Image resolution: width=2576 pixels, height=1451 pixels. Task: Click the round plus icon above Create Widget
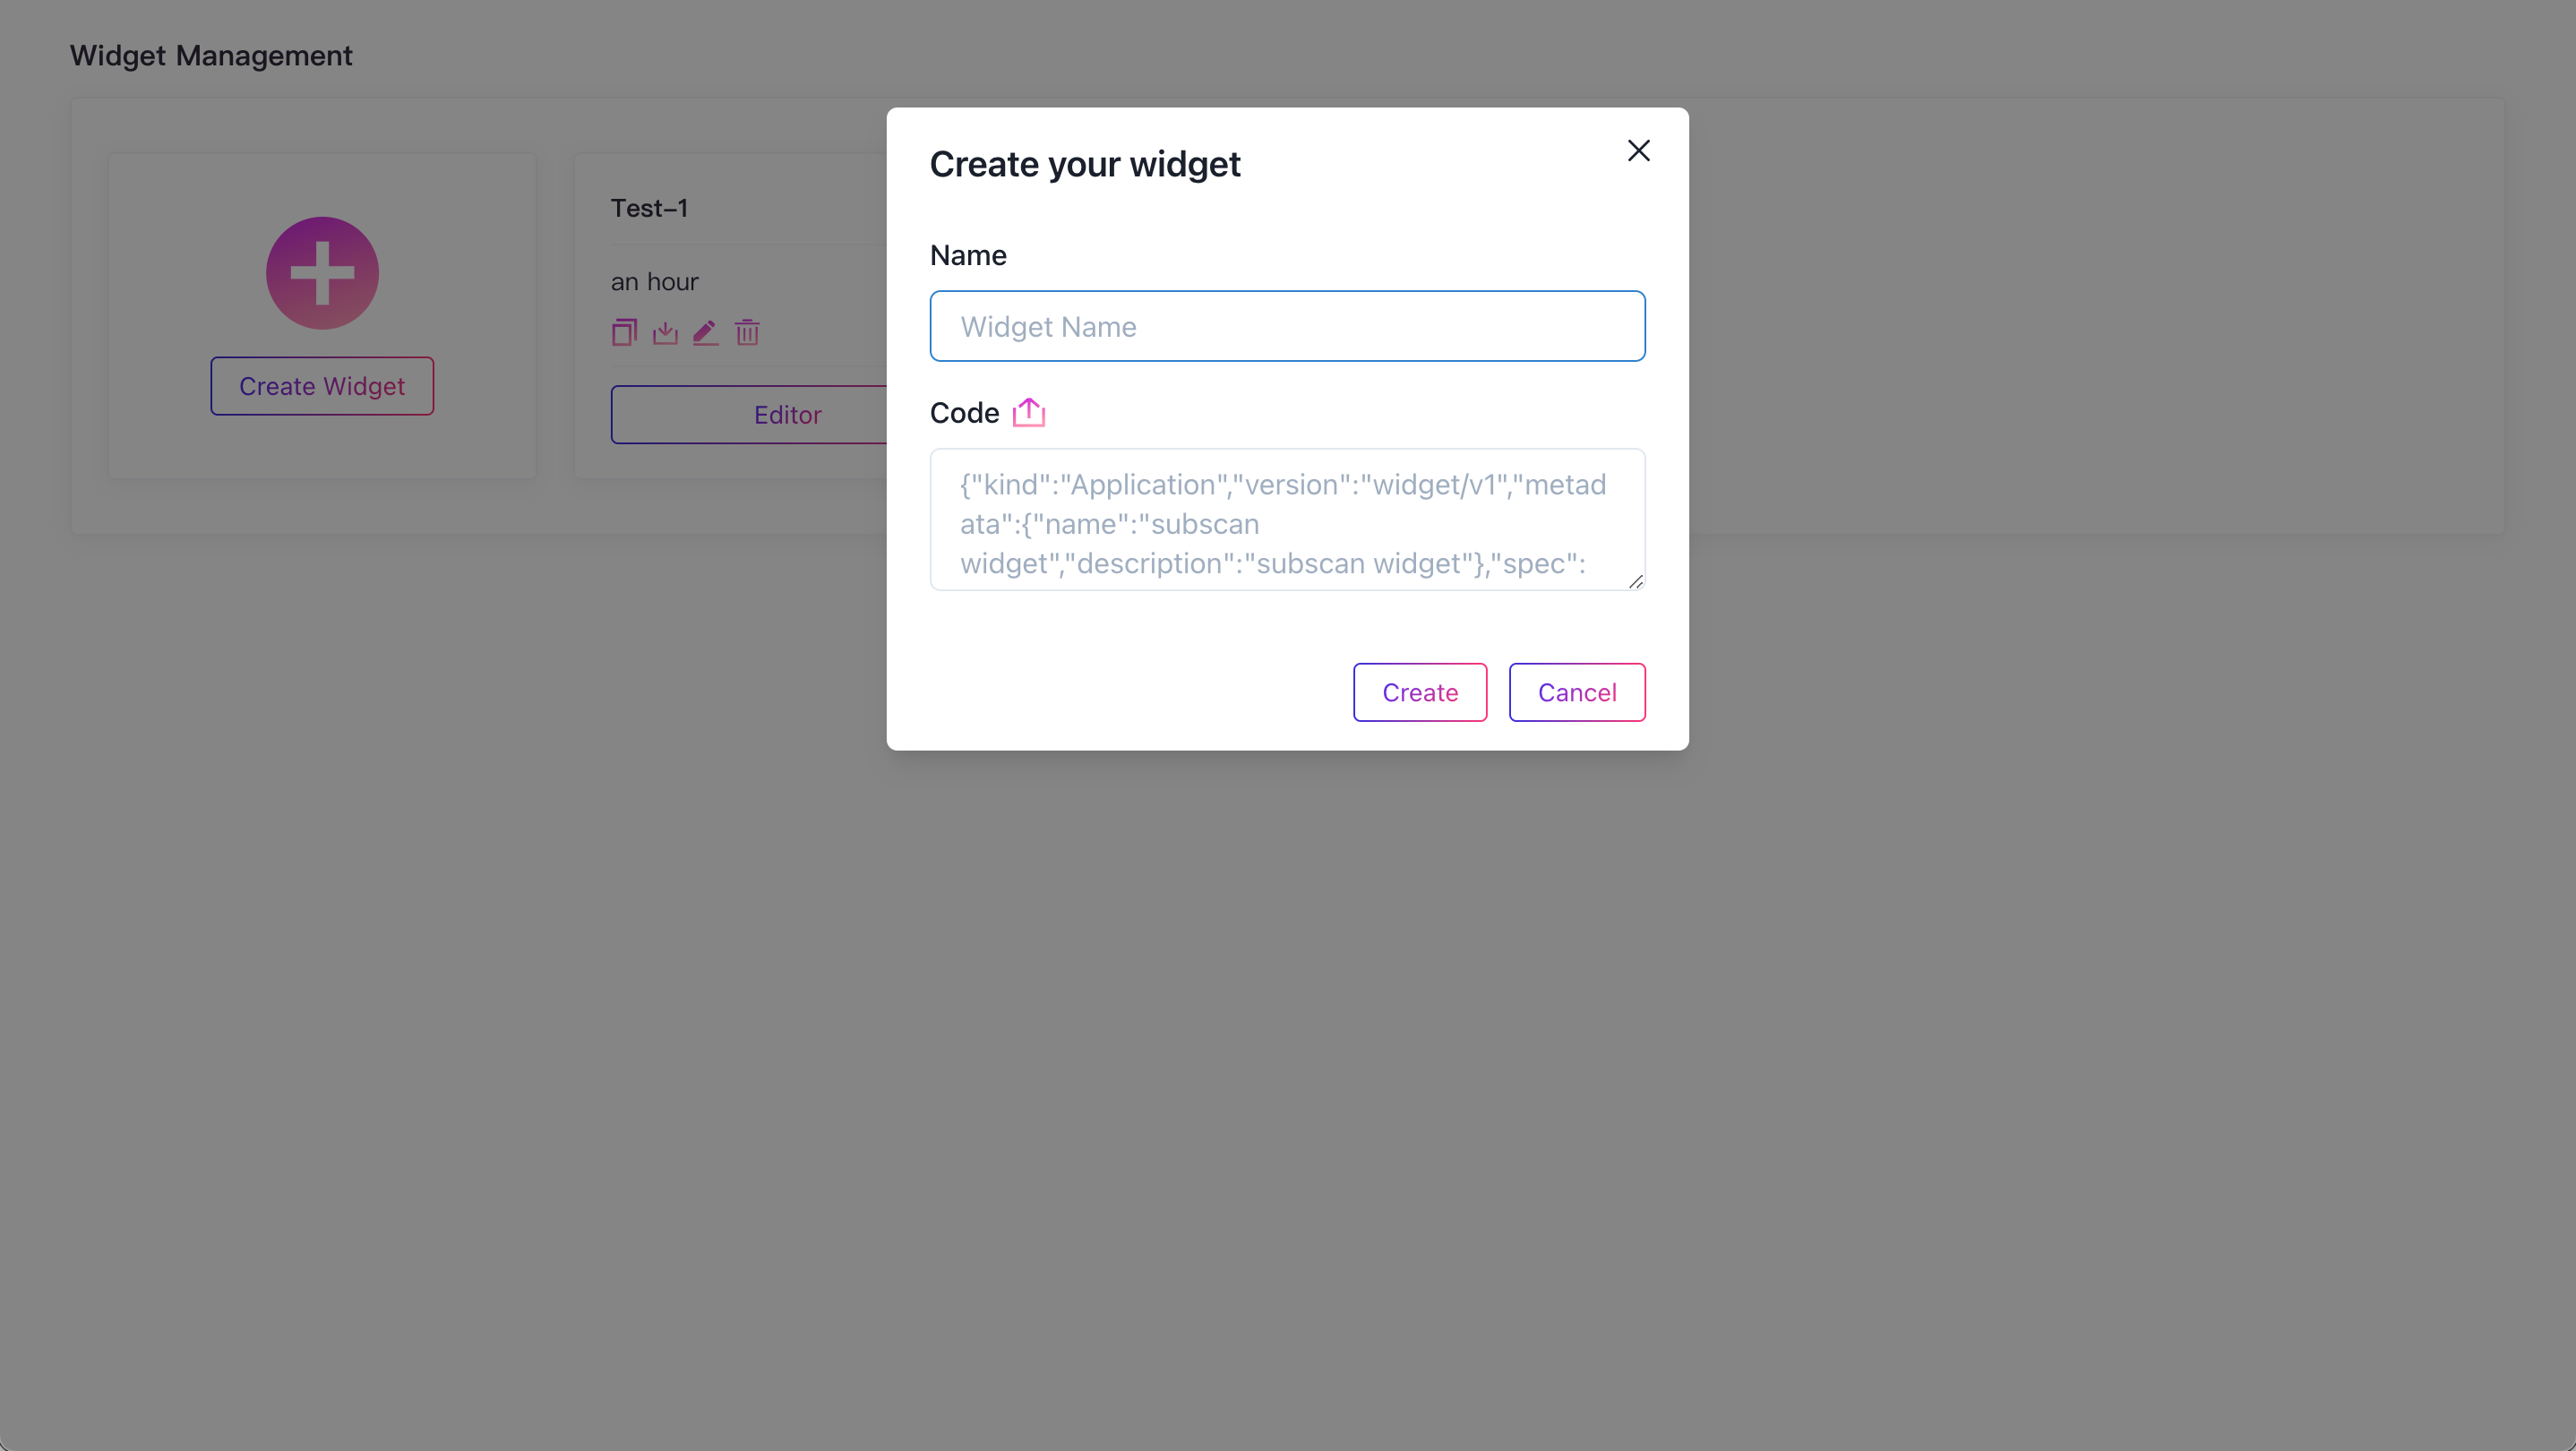322,273
